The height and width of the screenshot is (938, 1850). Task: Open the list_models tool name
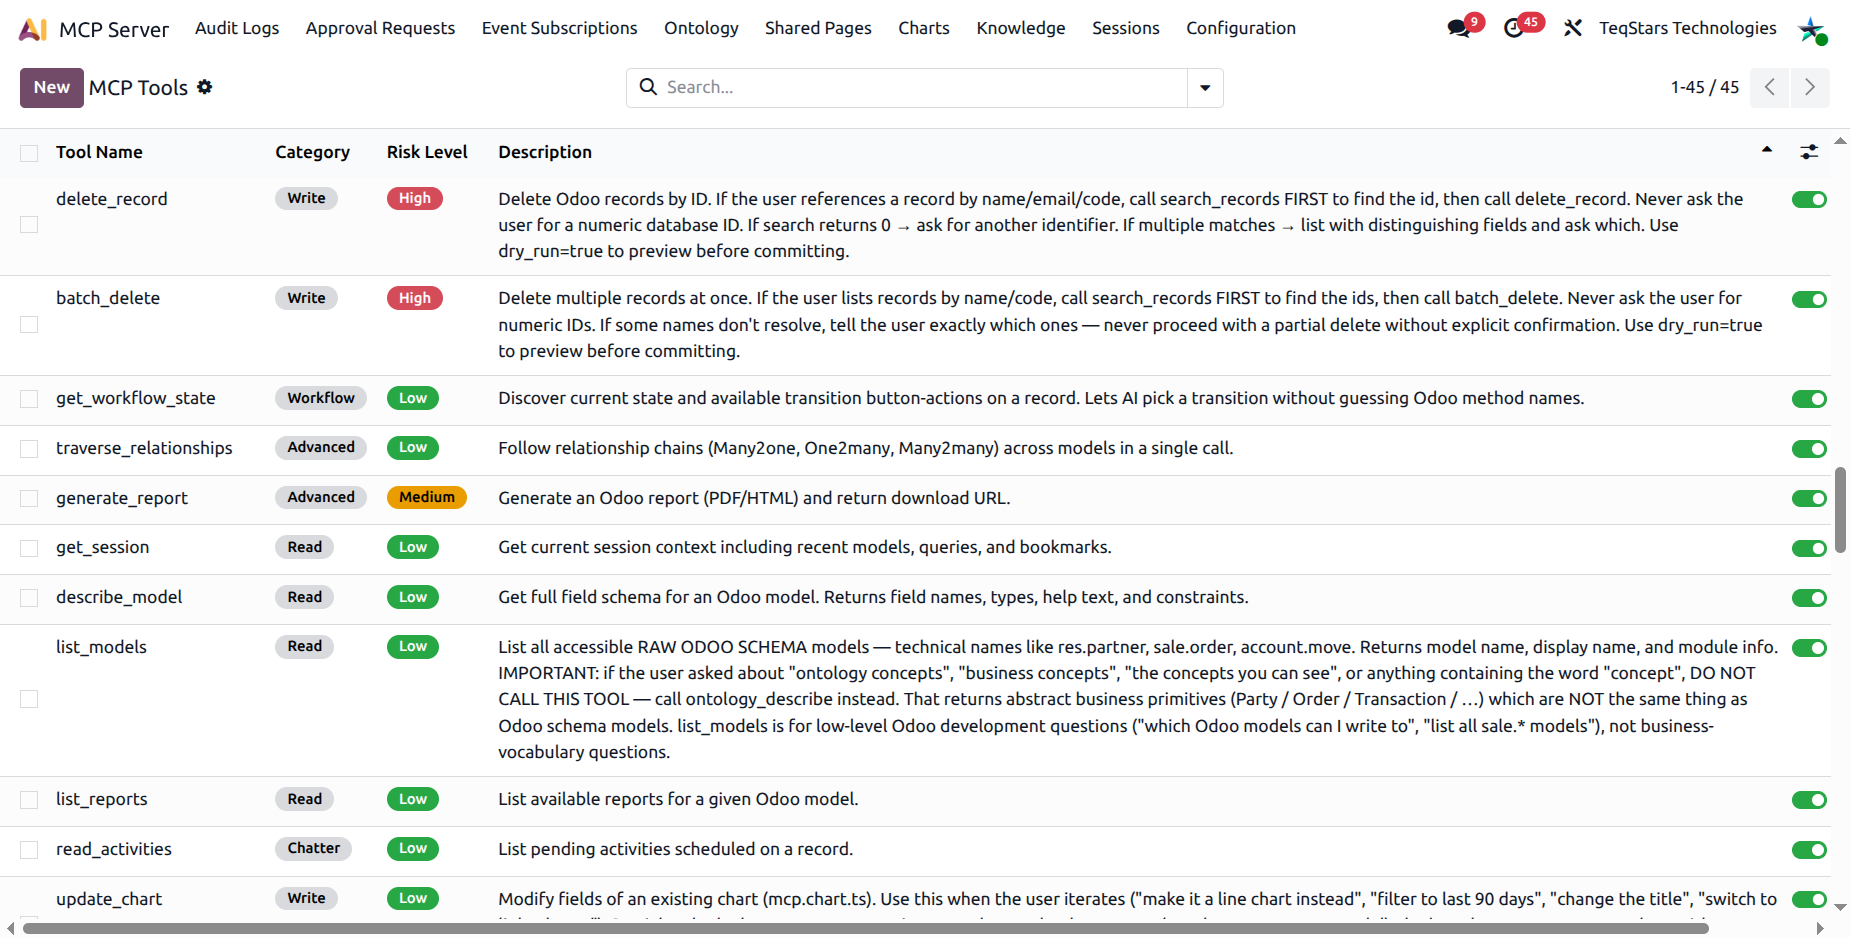pyautogui.click(x=101, y=647)
